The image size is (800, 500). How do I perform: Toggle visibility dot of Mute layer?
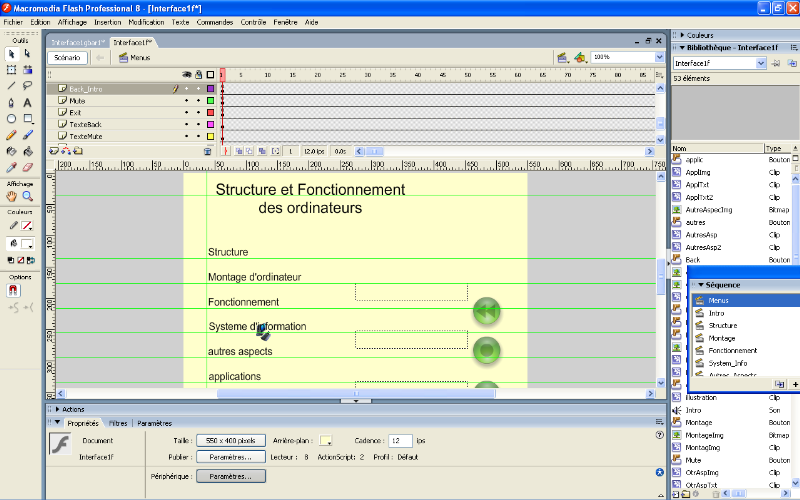186,101
